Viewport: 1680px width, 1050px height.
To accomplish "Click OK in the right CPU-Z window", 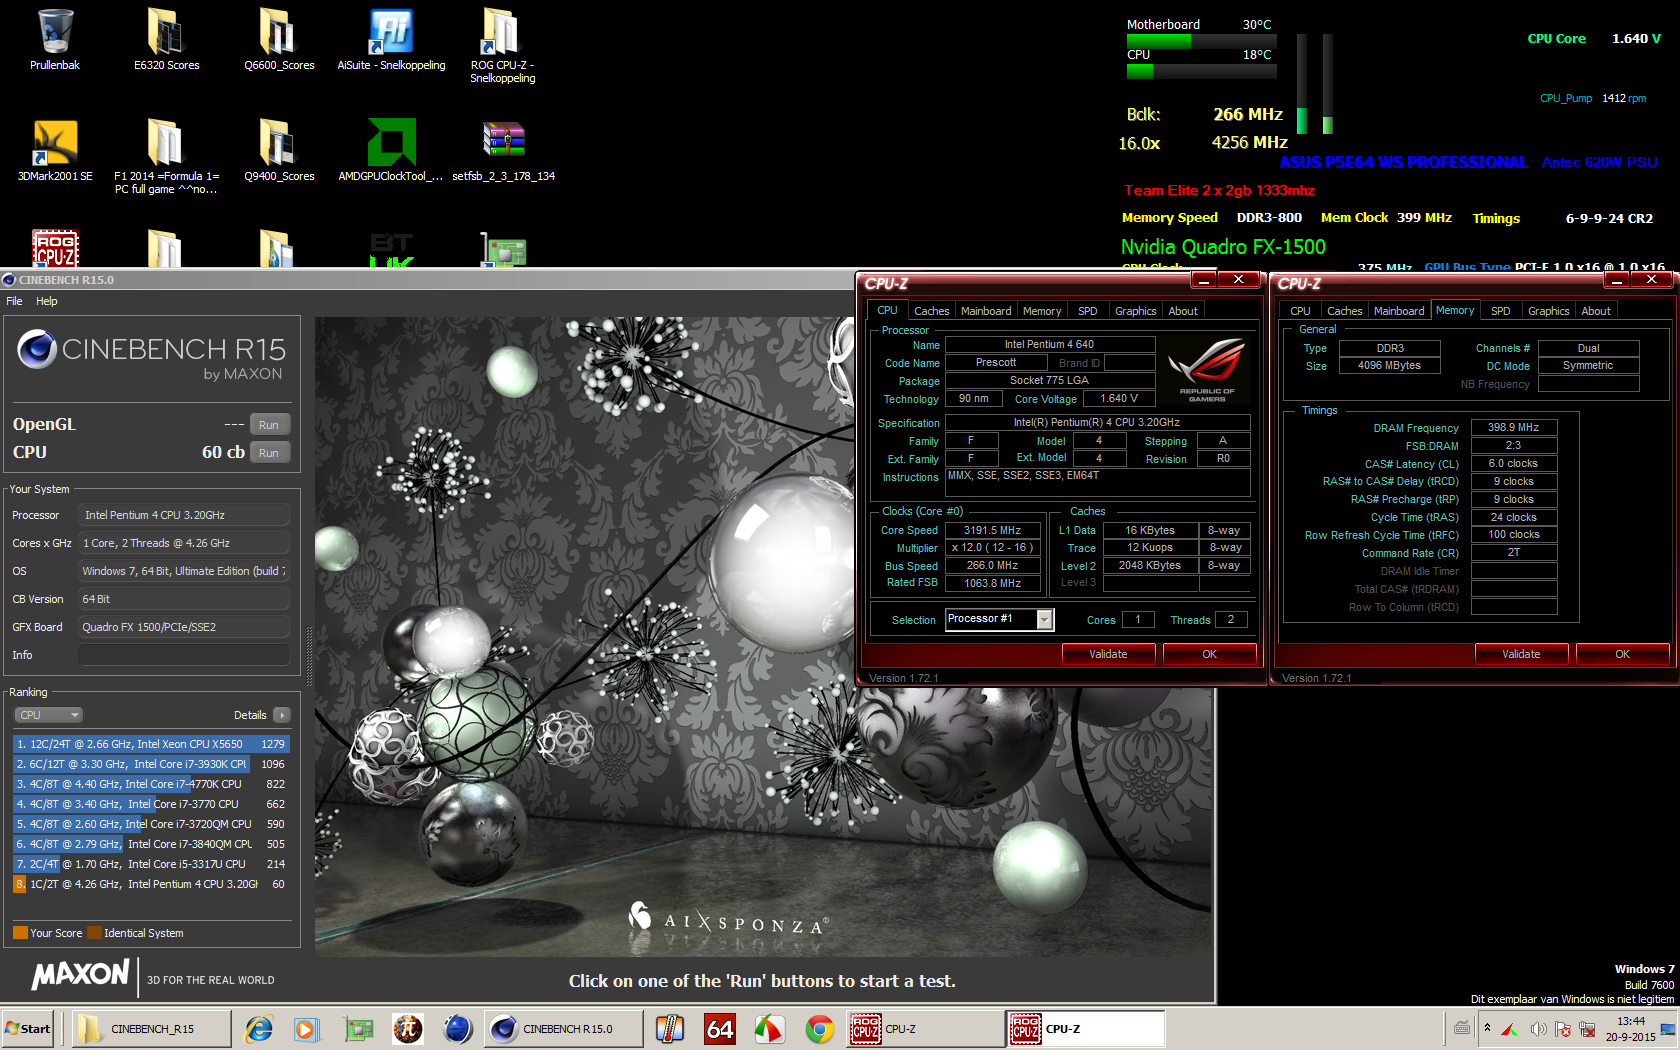I will click(1622, 654).
